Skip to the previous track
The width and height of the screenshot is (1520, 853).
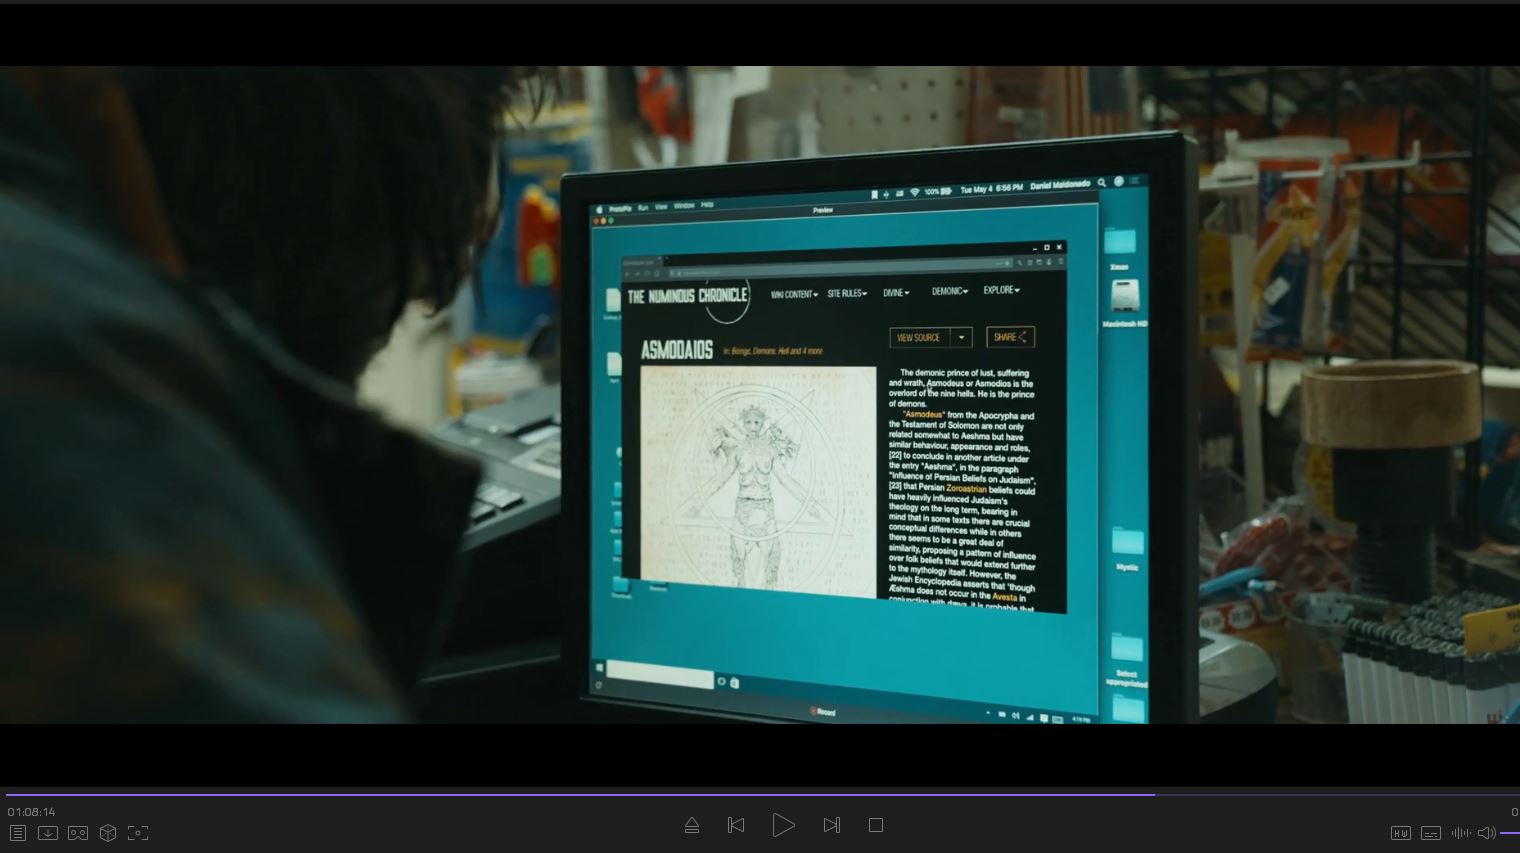pos(736,825)
